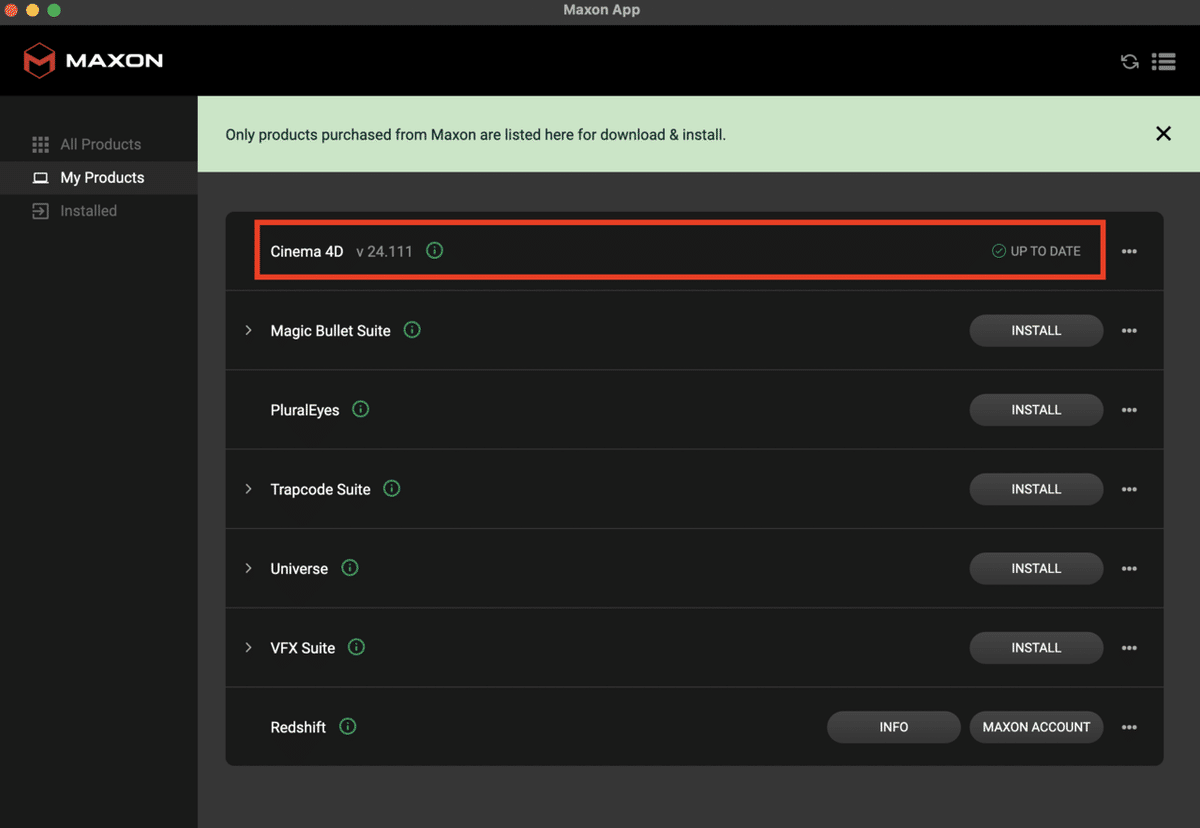1200x828 pixels.
Task: Install VFX Suite
Action: [1036, 648]
